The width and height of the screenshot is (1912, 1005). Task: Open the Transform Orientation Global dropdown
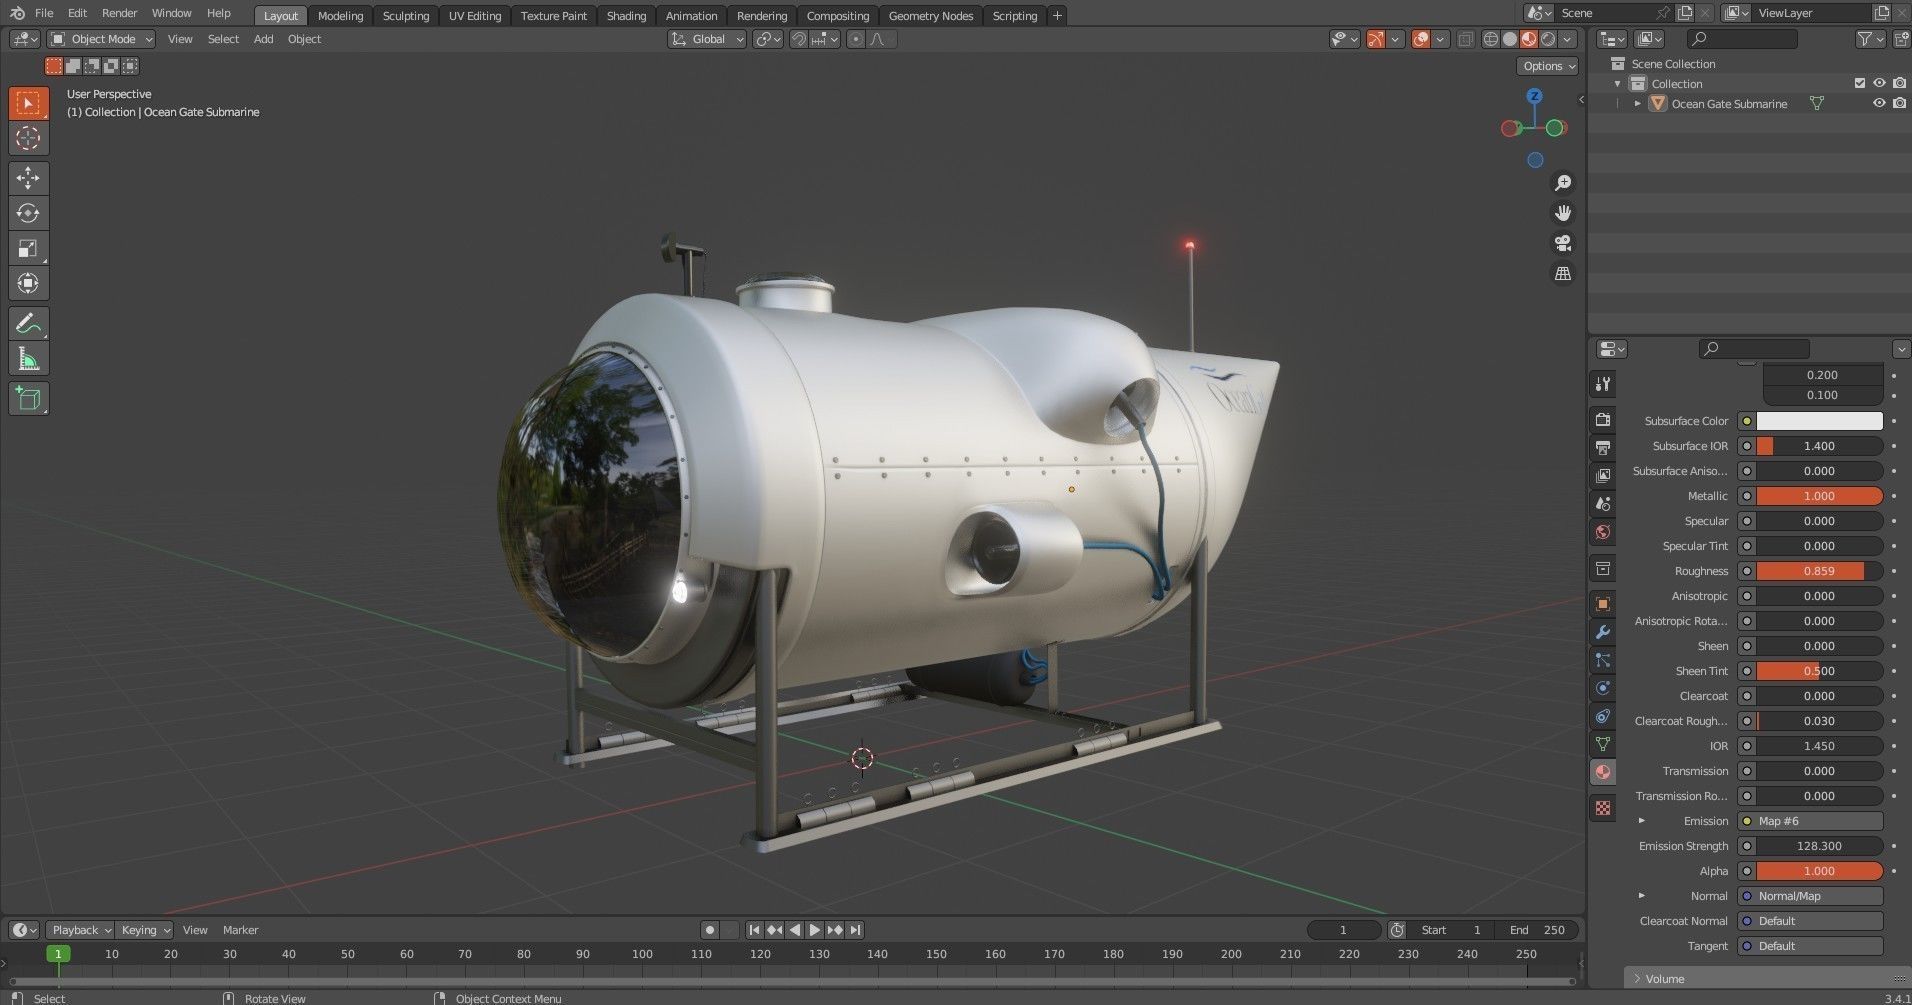coord(707,39)
